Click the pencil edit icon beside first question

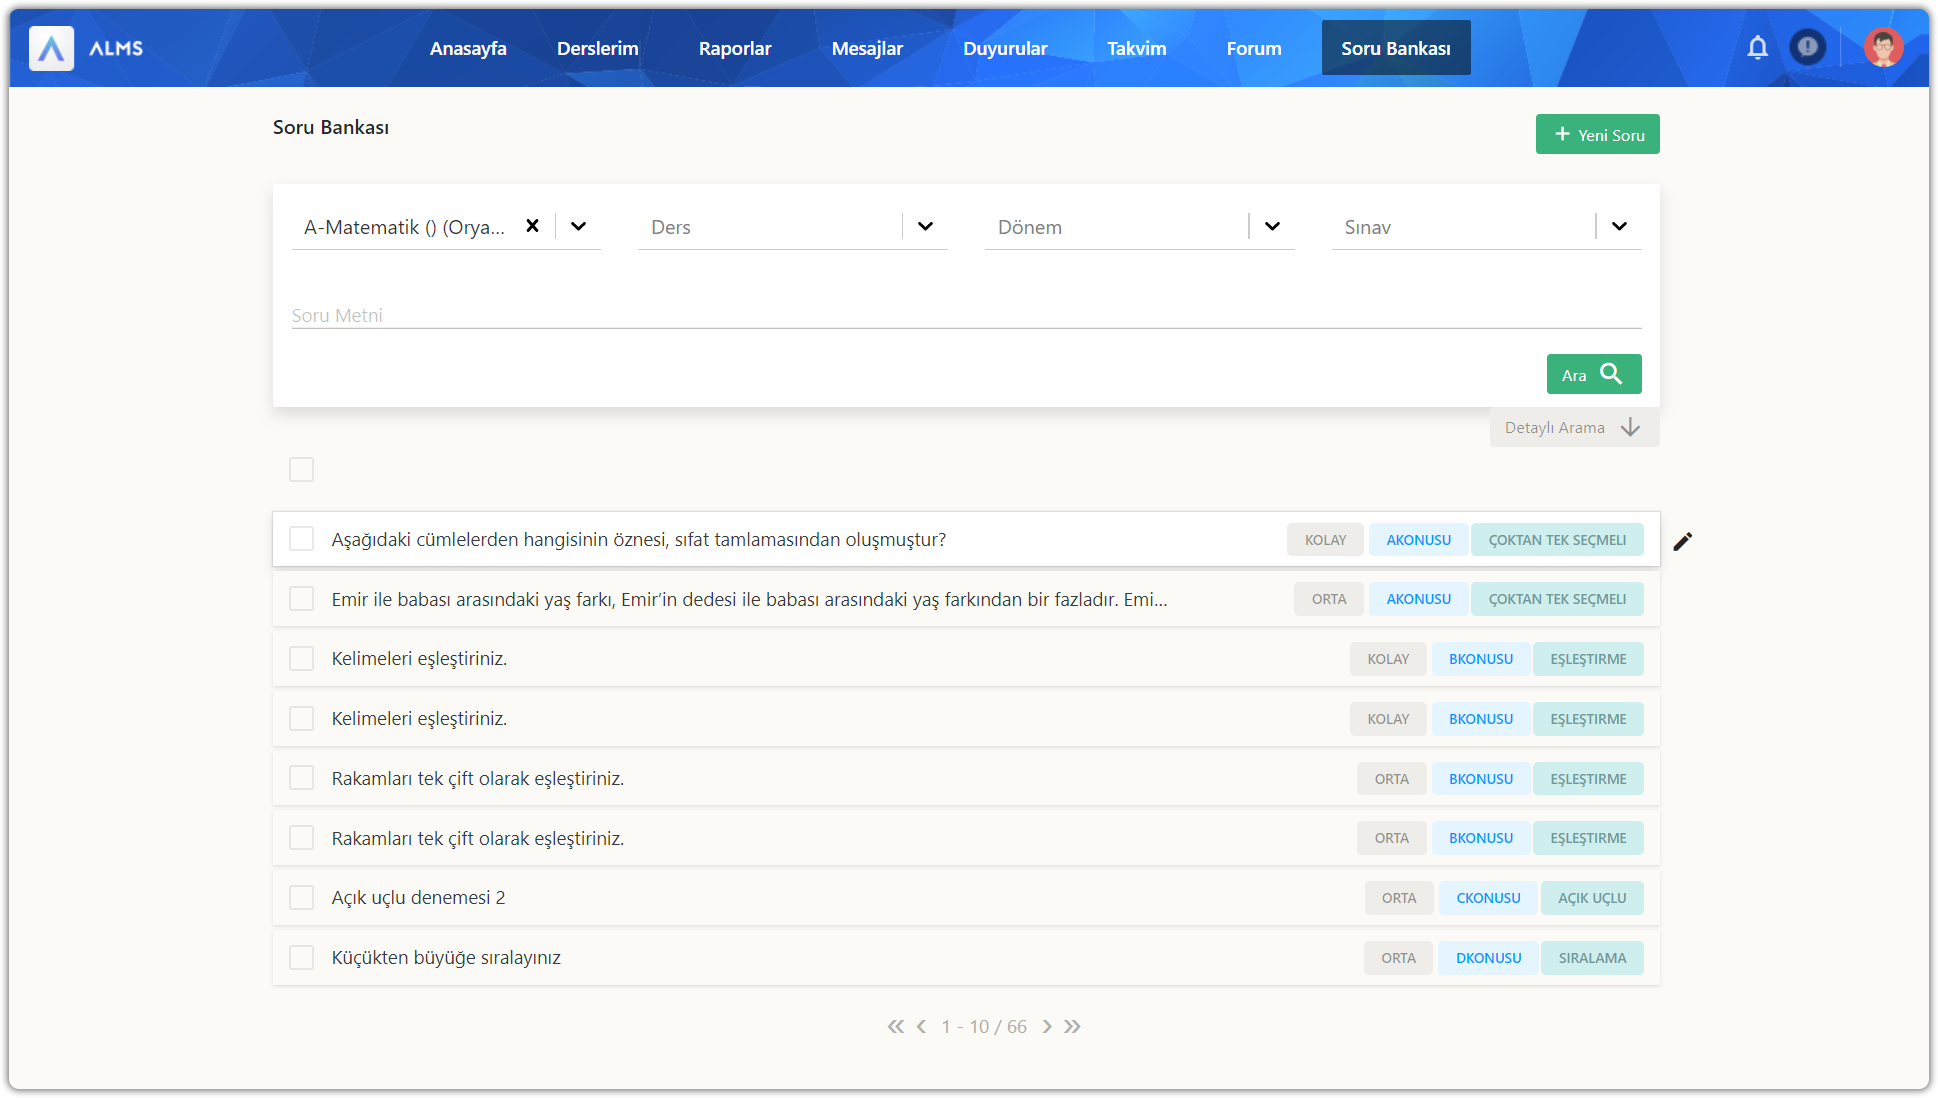(x=1683, y=541)
